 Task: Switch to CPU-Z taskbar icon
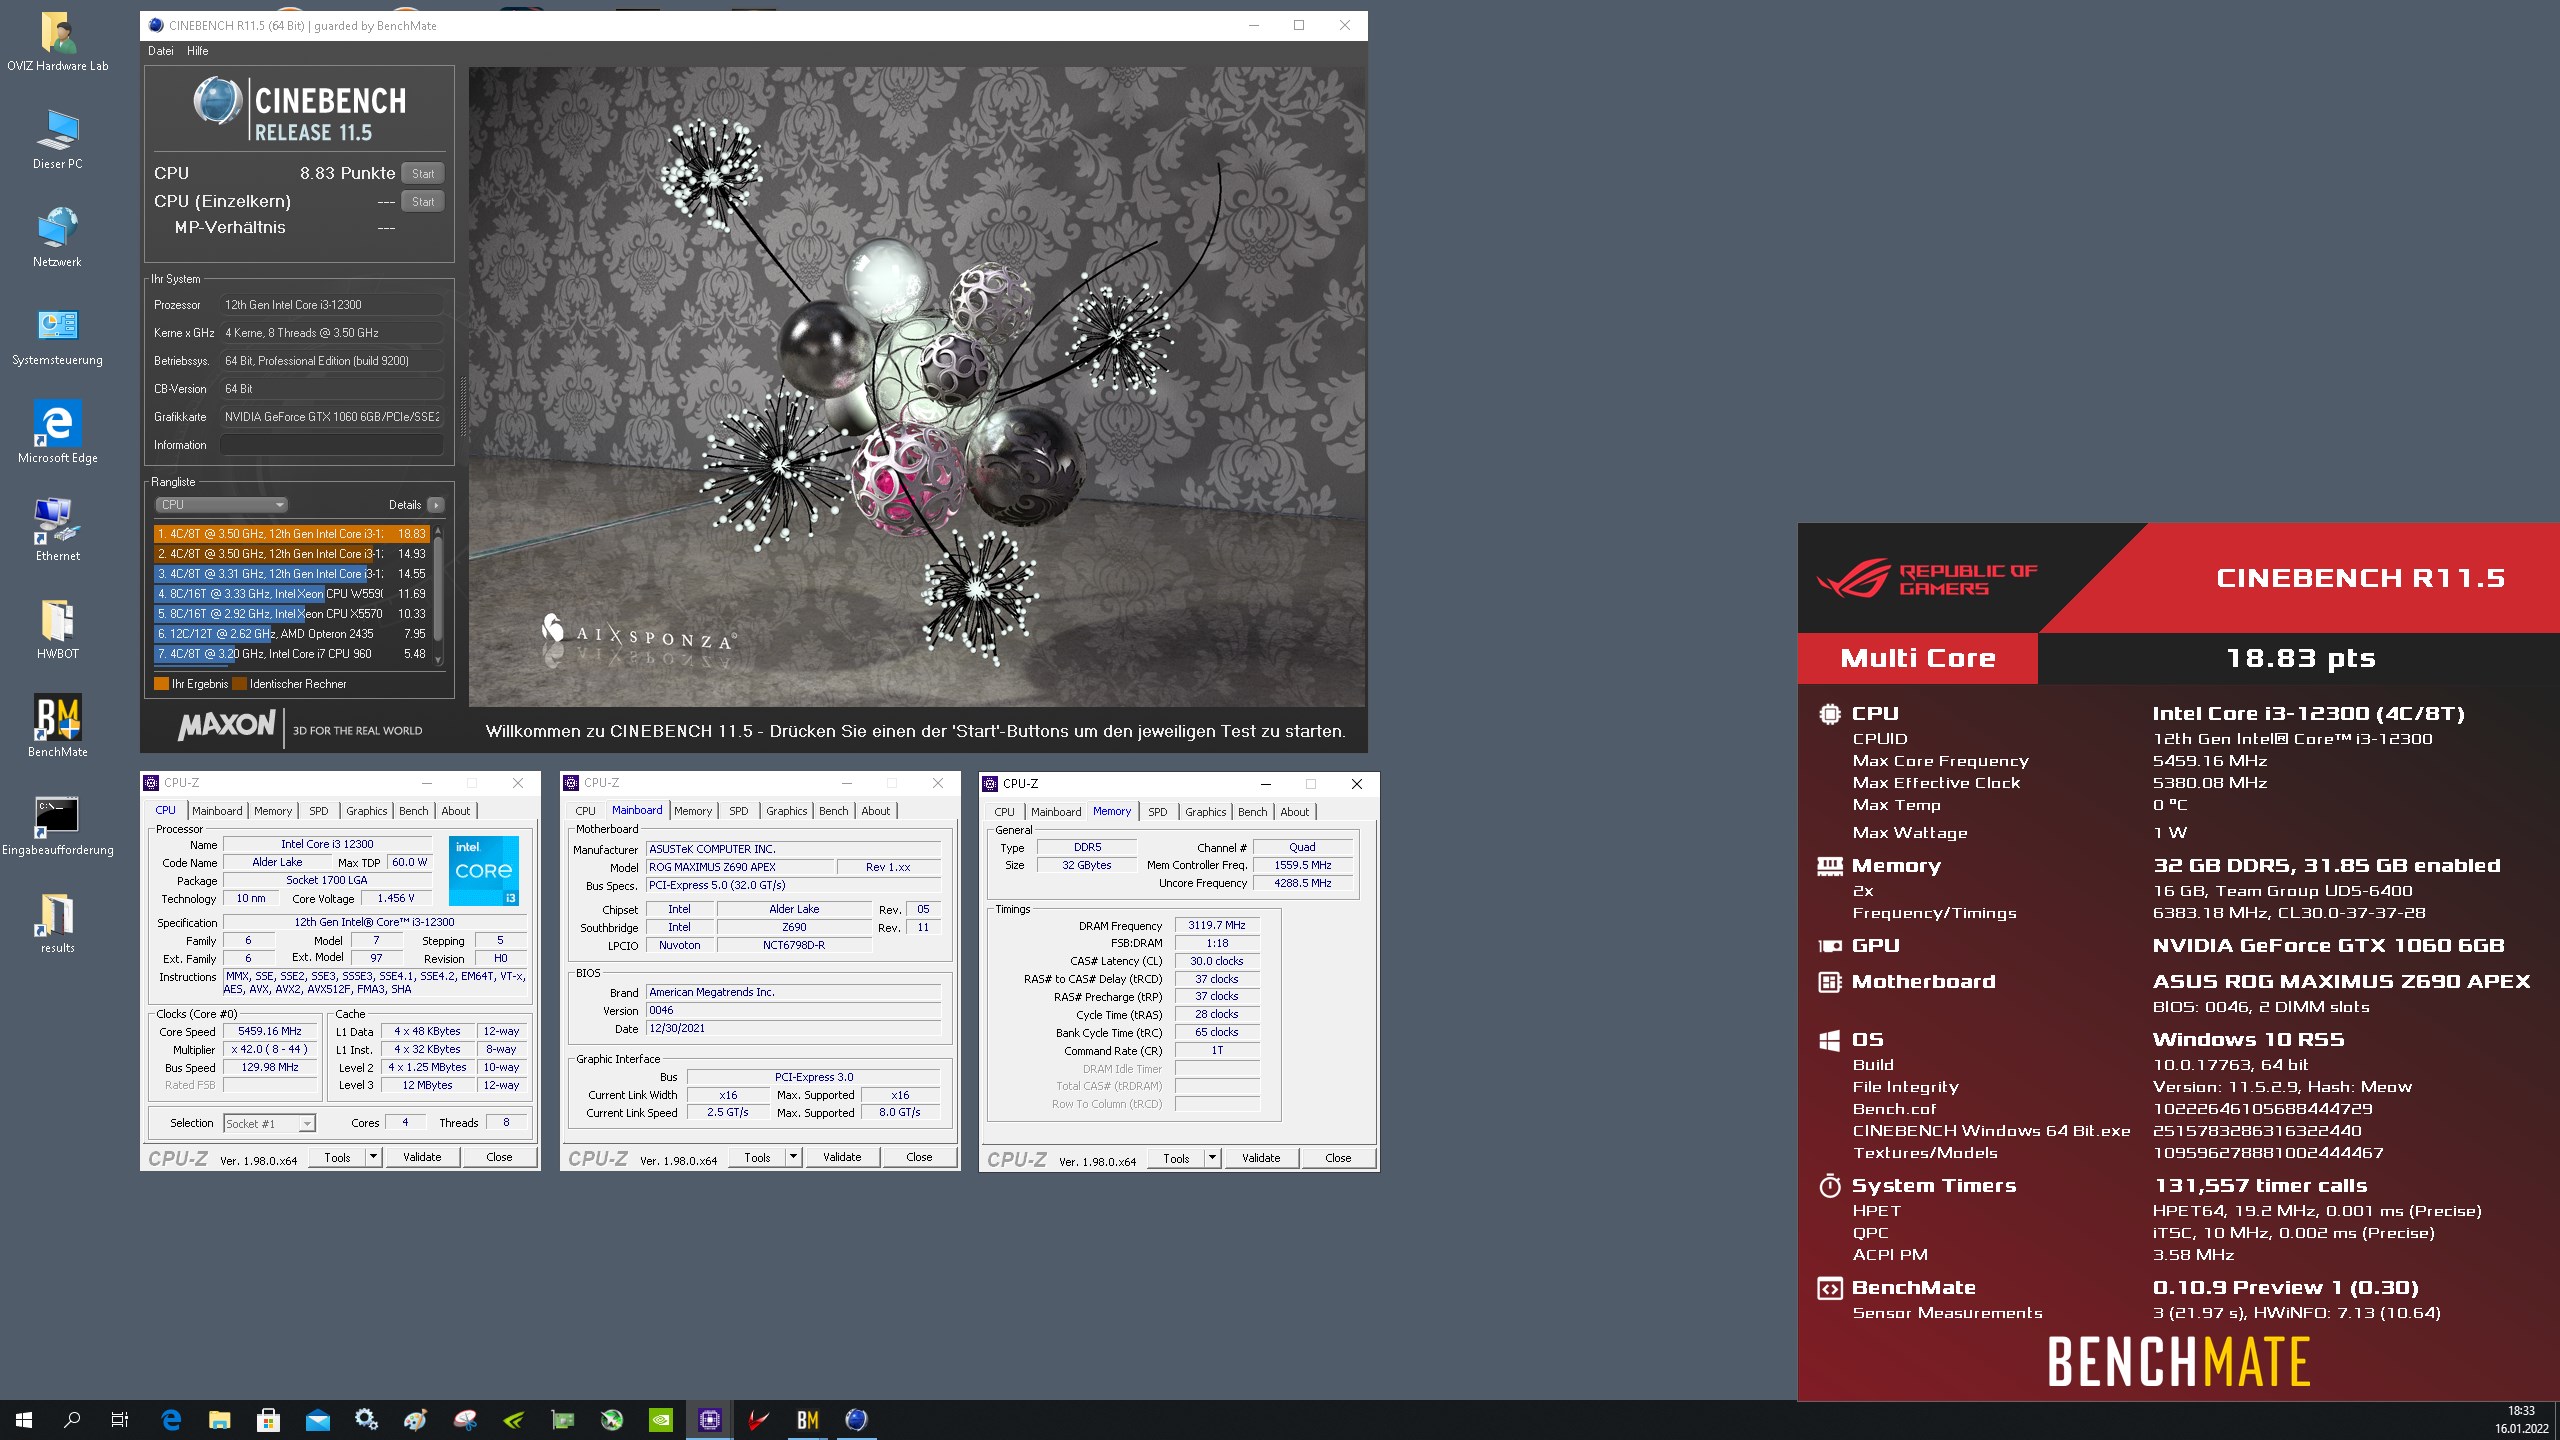pos(709,1420)
